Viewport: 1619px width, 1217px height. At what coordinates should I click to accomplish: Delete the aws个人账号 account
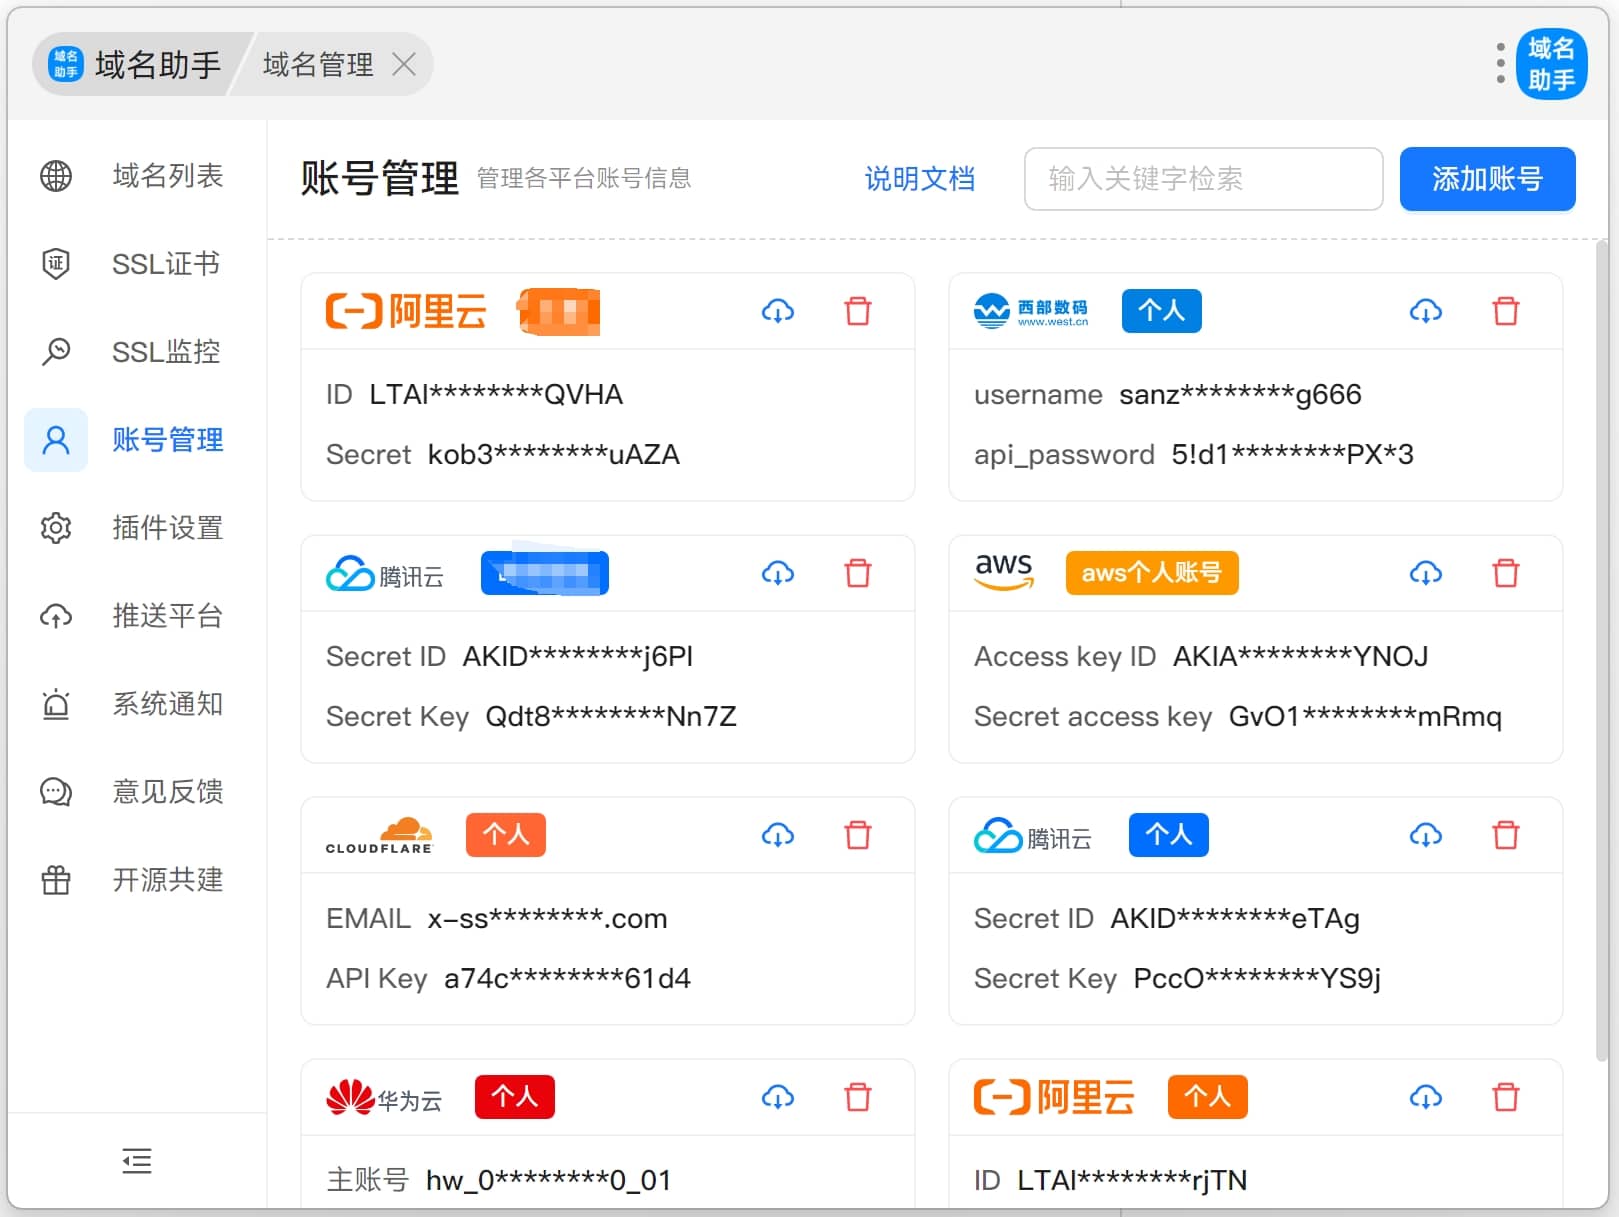coord(1506,573)
